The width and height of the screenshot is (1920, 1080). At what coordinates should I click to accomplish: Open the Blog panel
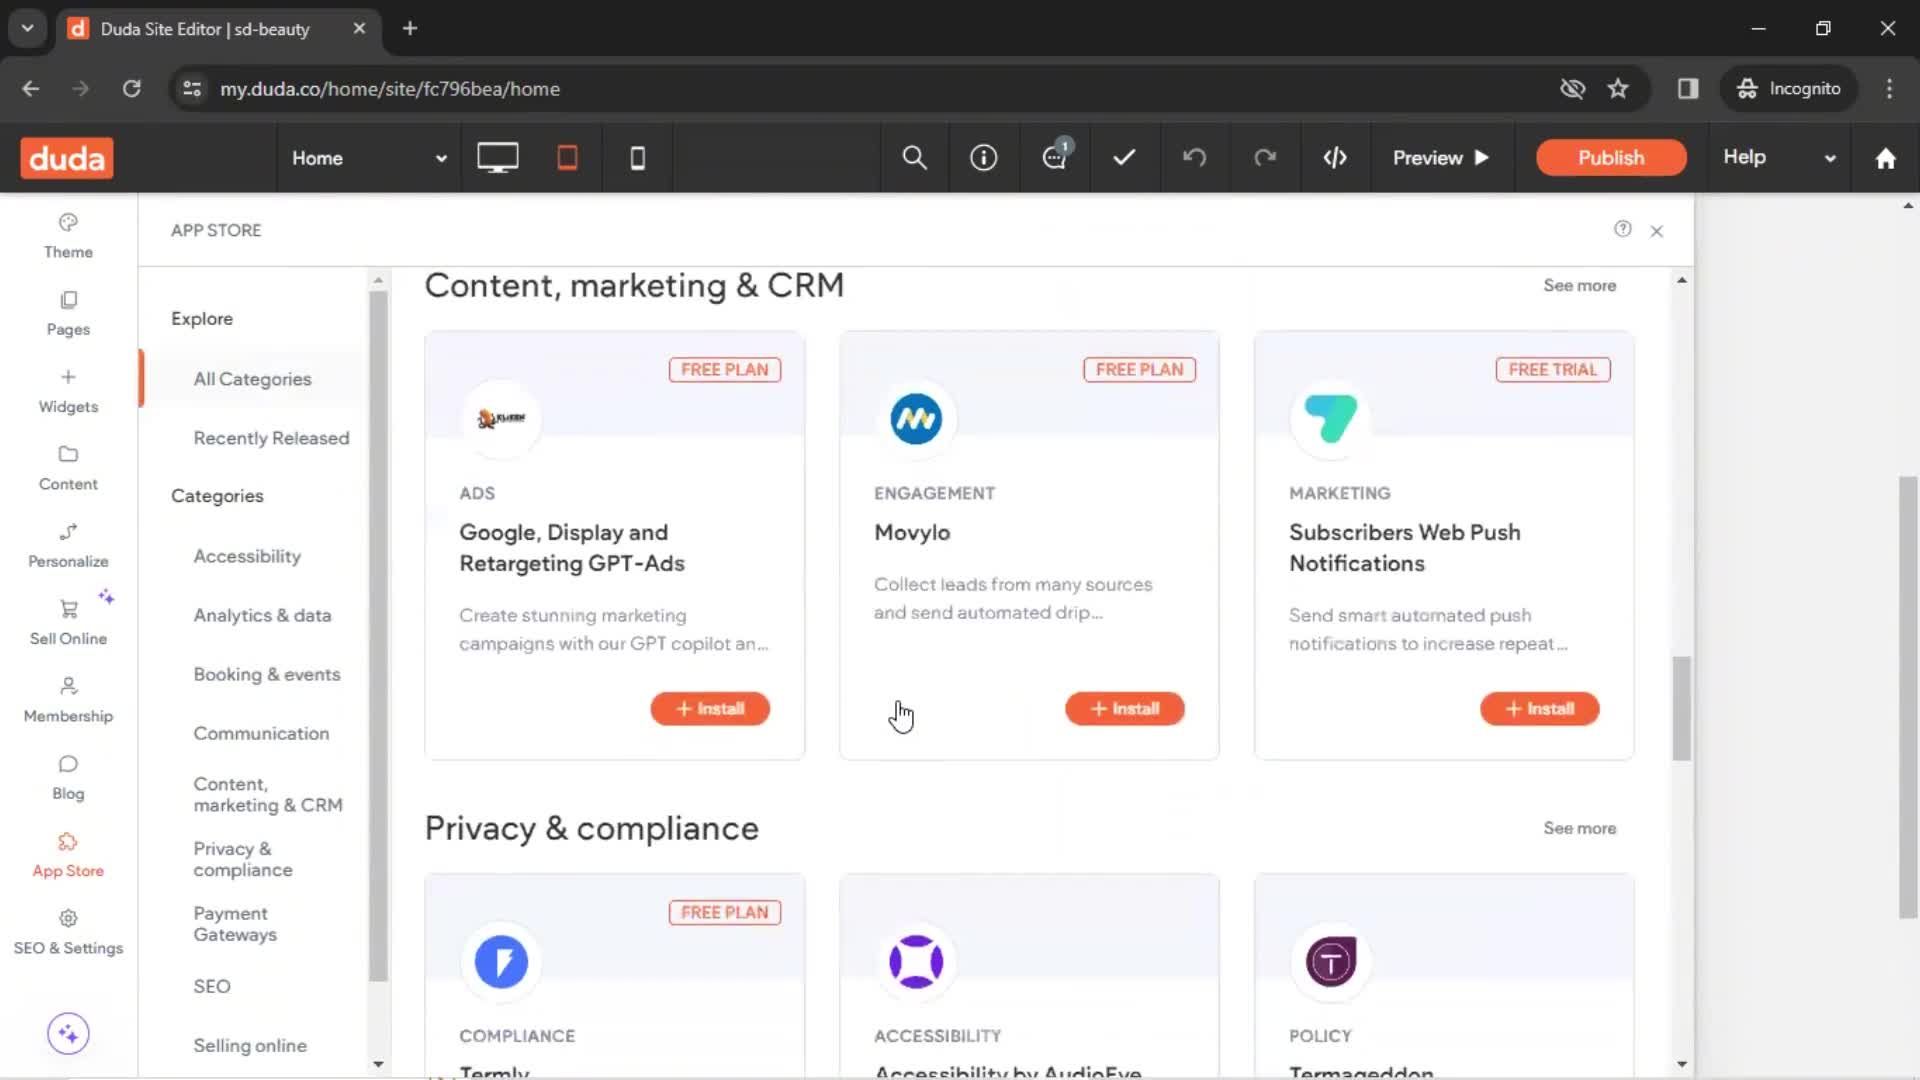(x=68, y=777)
